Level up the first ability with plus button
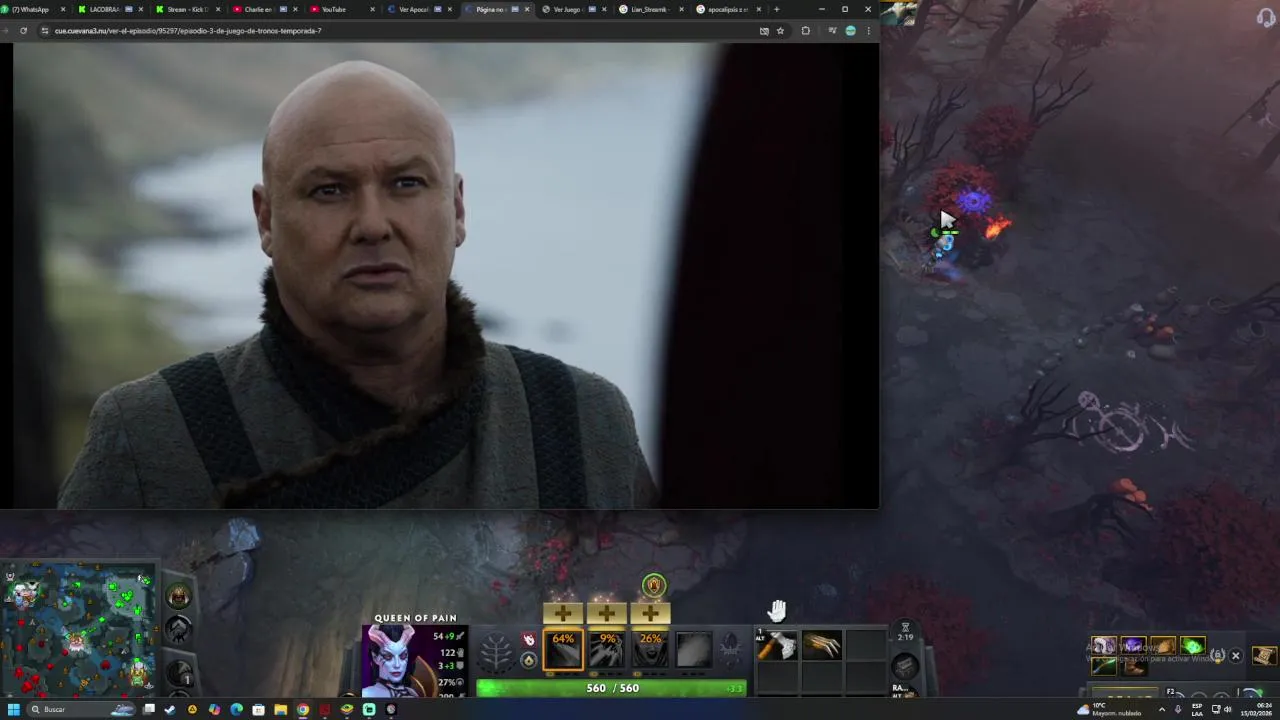The height and width of the screenshot is (720, 1280). (562, 613)
